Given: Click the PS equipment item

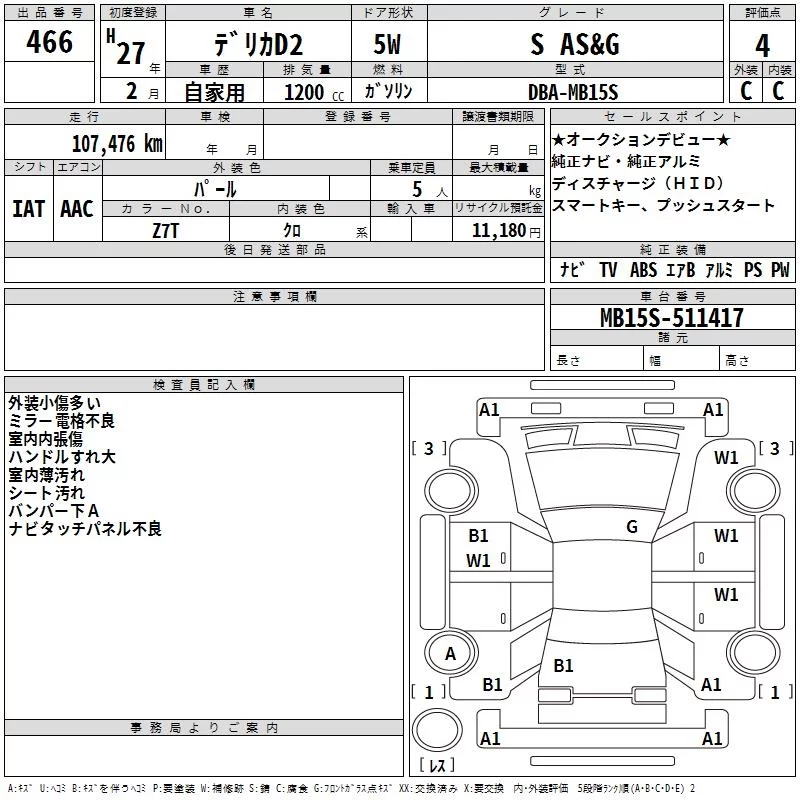Looking at the screenshot, I should pyautogui.click(x=753, y=269).
